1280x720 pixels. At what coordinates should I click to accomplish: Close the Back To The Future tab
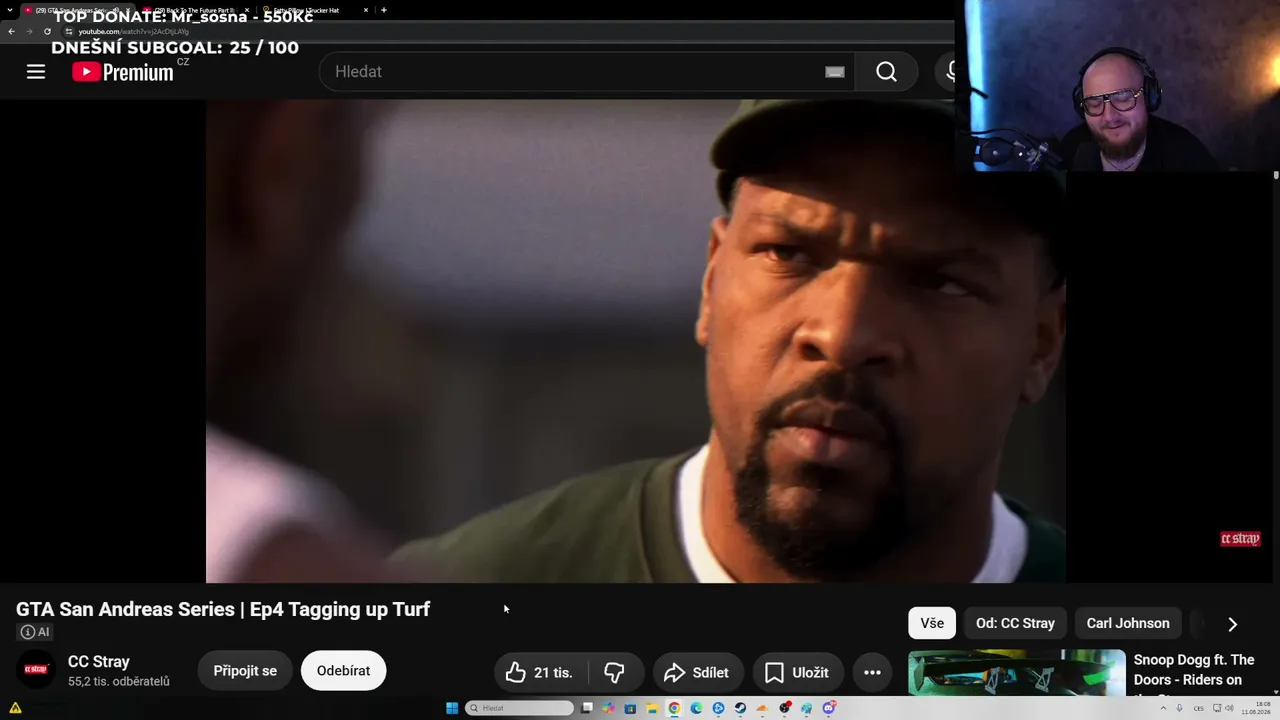245,10
